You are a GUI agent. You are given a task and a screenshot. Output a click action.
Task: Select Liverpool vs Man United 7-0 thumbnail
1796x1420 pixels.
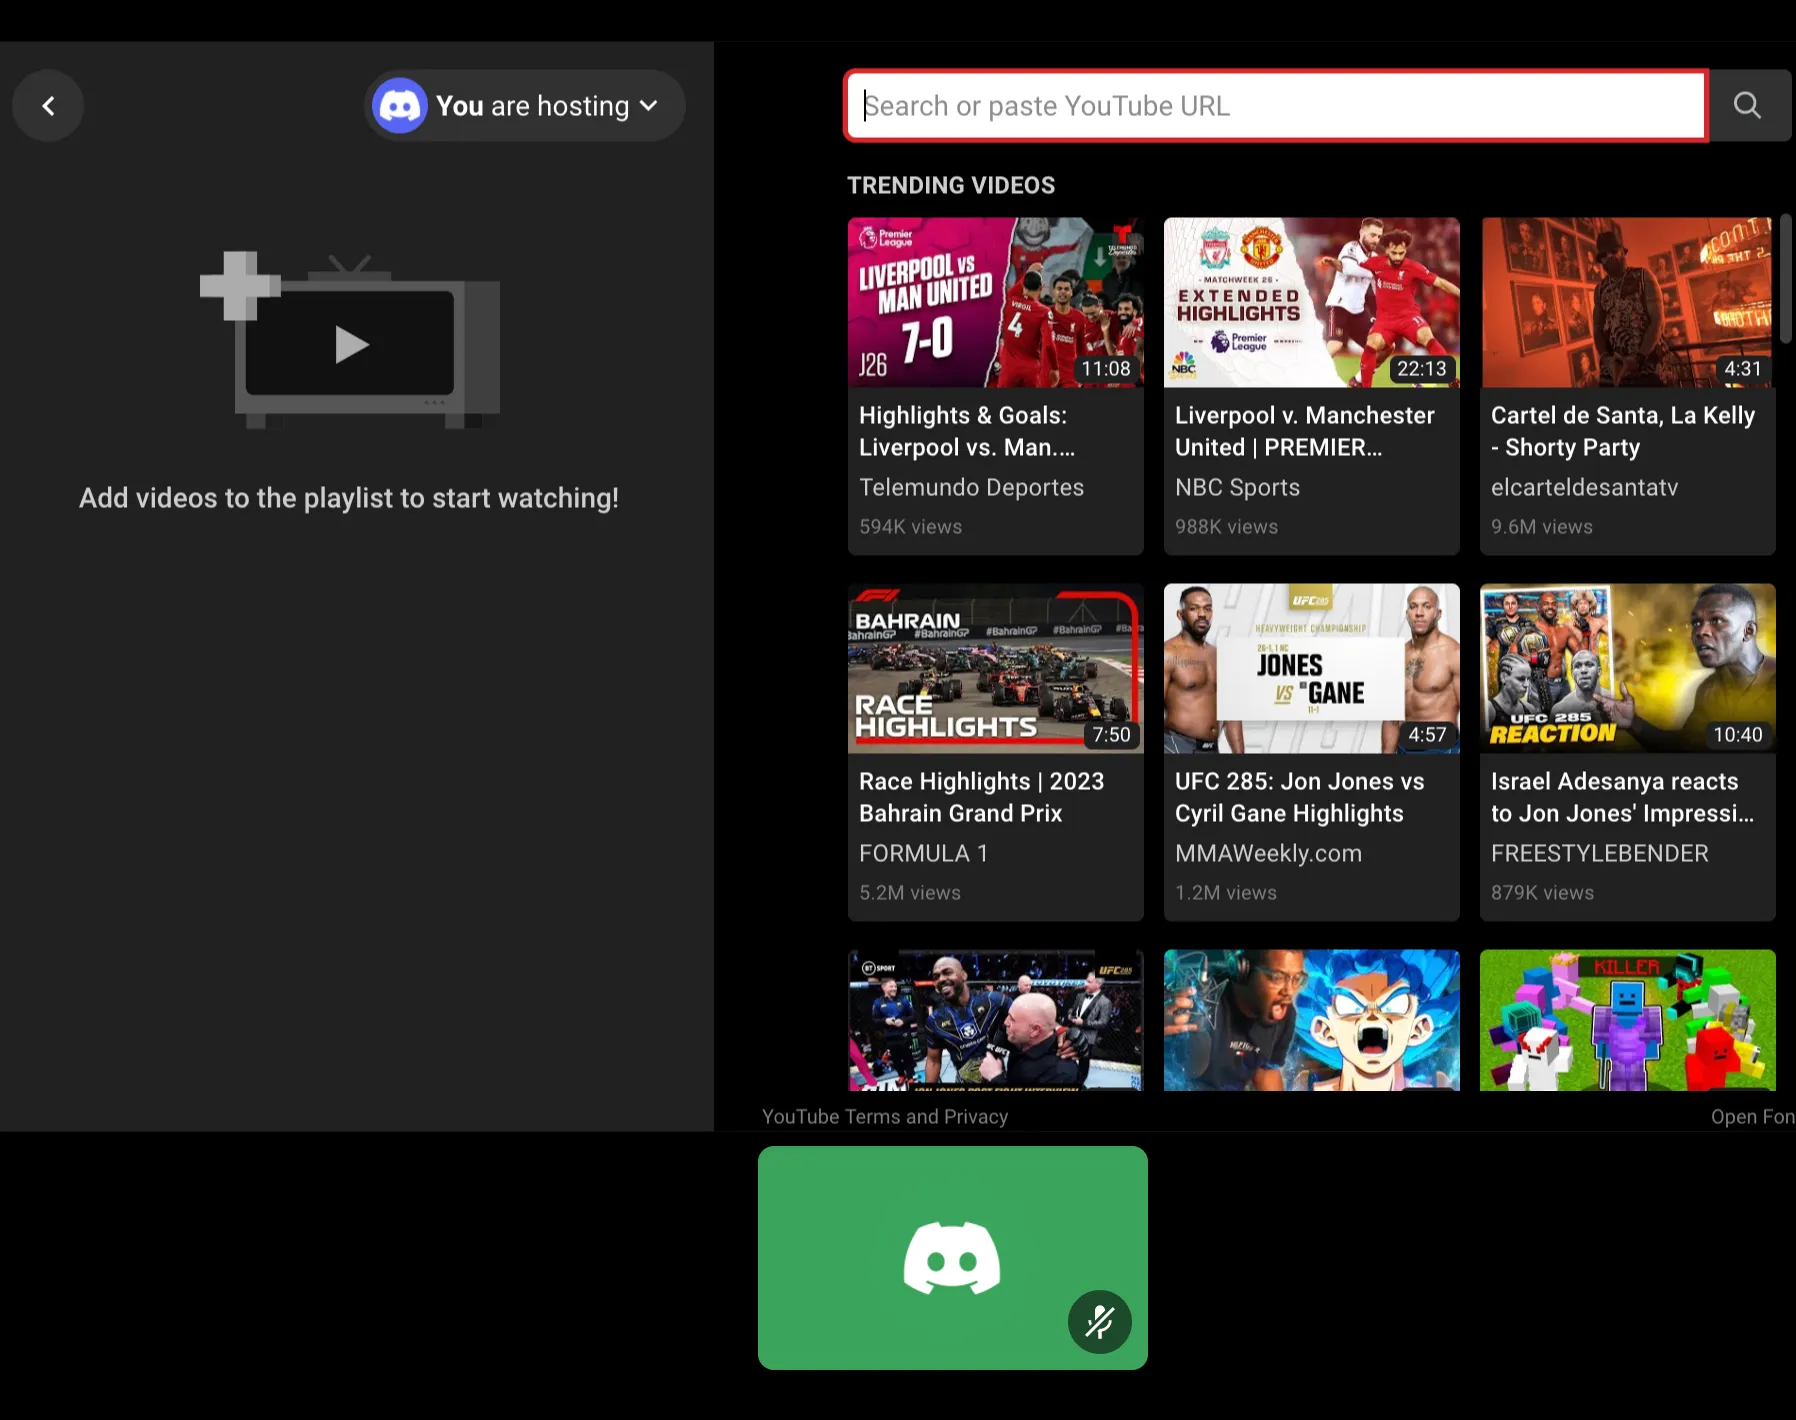(996, 302)
